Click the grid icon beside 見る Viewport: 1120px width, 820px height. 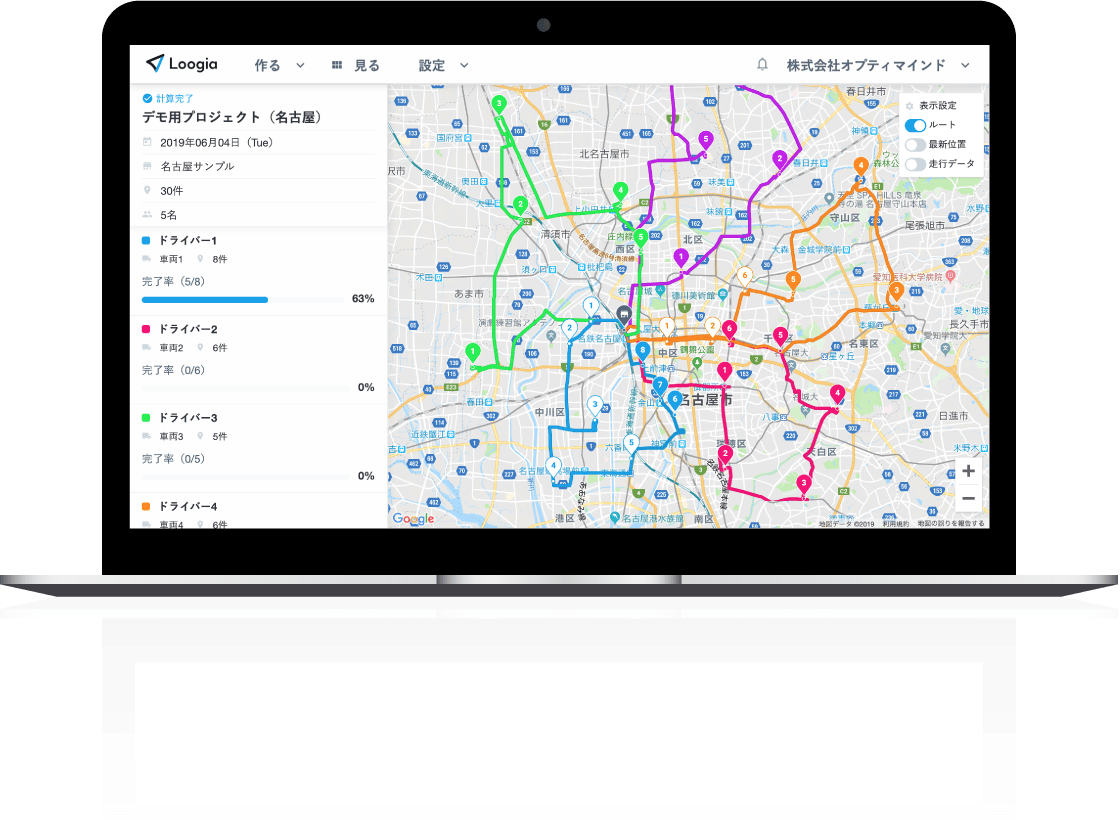click(x=337, y=66)
